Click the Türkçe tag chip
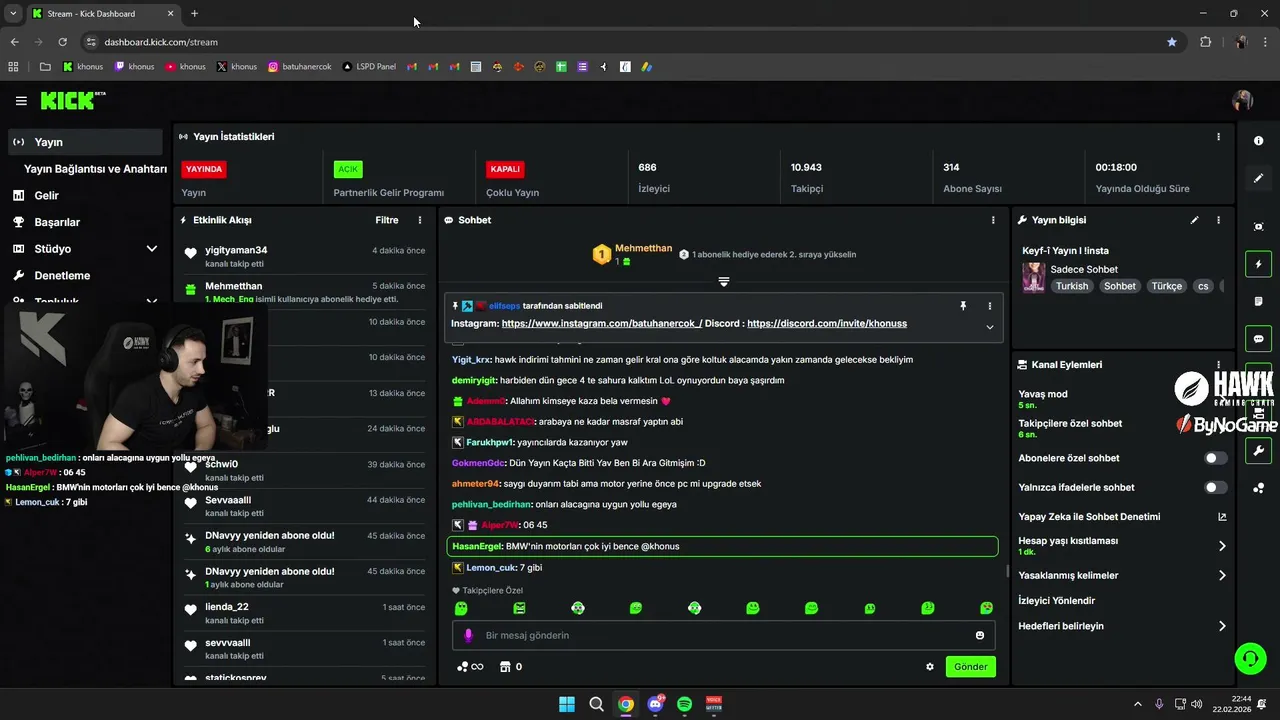The image size is (1280, 720). [x=1166, y=286]
